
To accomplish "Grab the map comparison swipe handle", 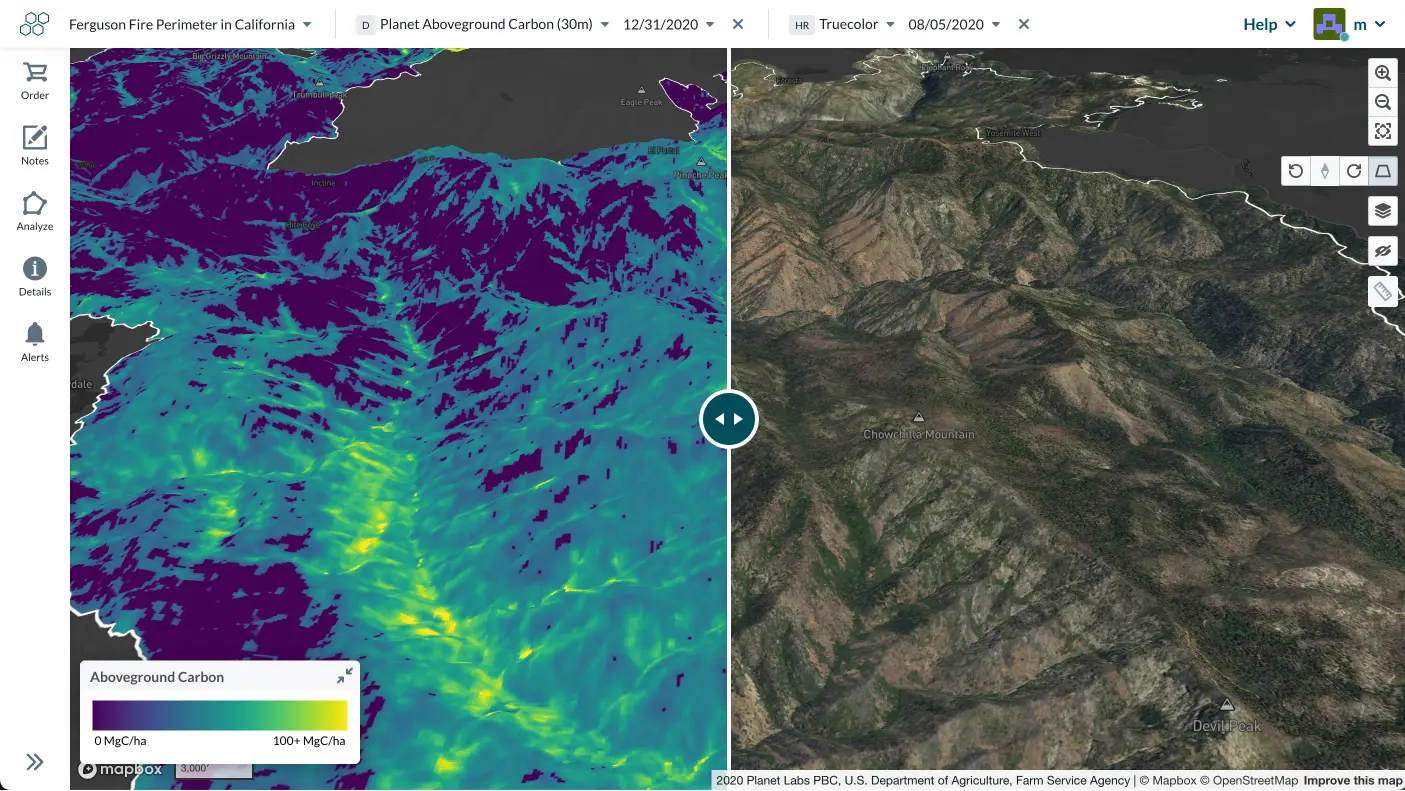I will click(729, 419).
